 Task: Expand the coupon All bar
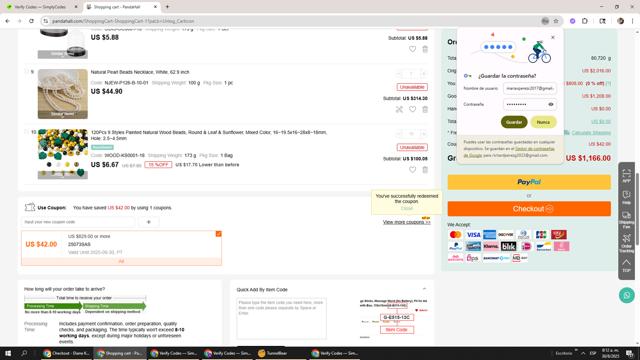coord(121,261)
